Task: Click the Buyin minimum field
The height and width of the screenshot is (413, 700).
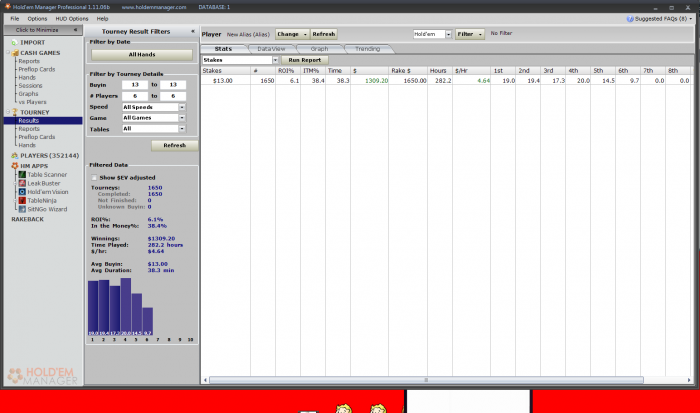Action: tap(135, 84)
